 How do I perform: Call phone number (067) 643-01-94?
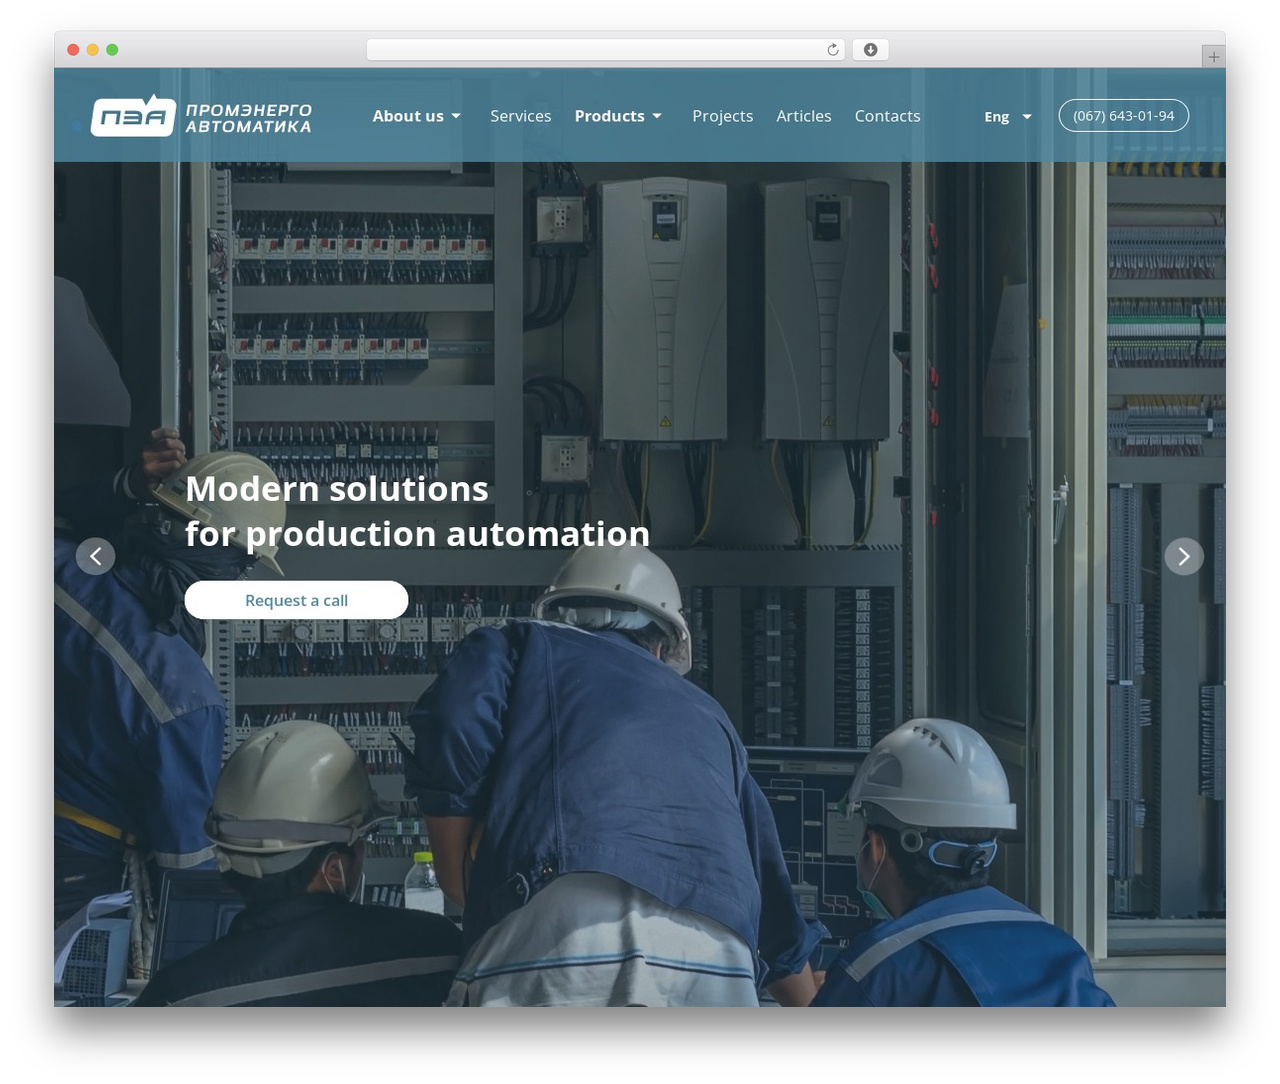1123,116
